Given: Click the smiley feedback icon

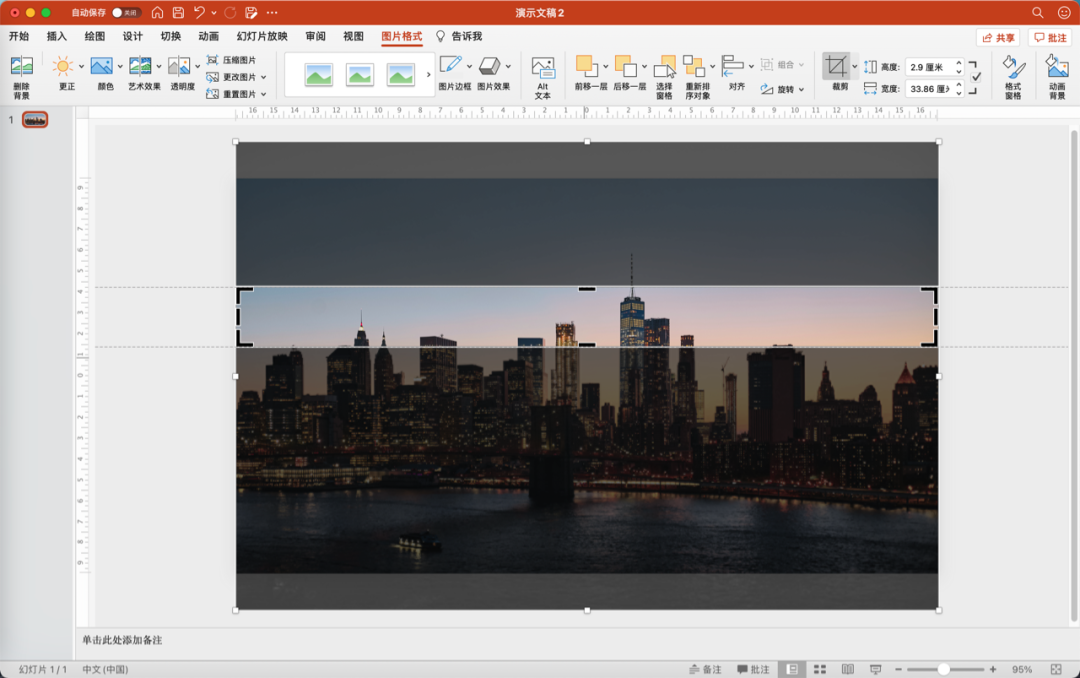Looking at the screenshot, I should [1063, 12].
